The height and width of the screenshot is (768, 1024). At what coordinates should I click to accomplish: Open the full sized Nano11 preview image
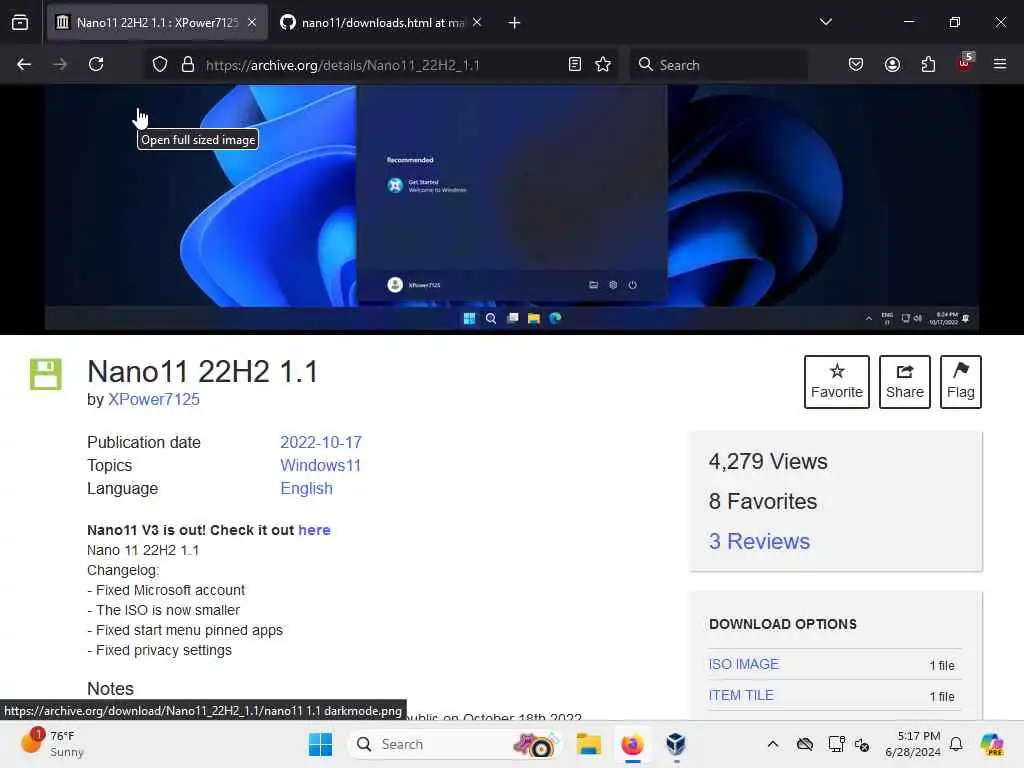512,208
